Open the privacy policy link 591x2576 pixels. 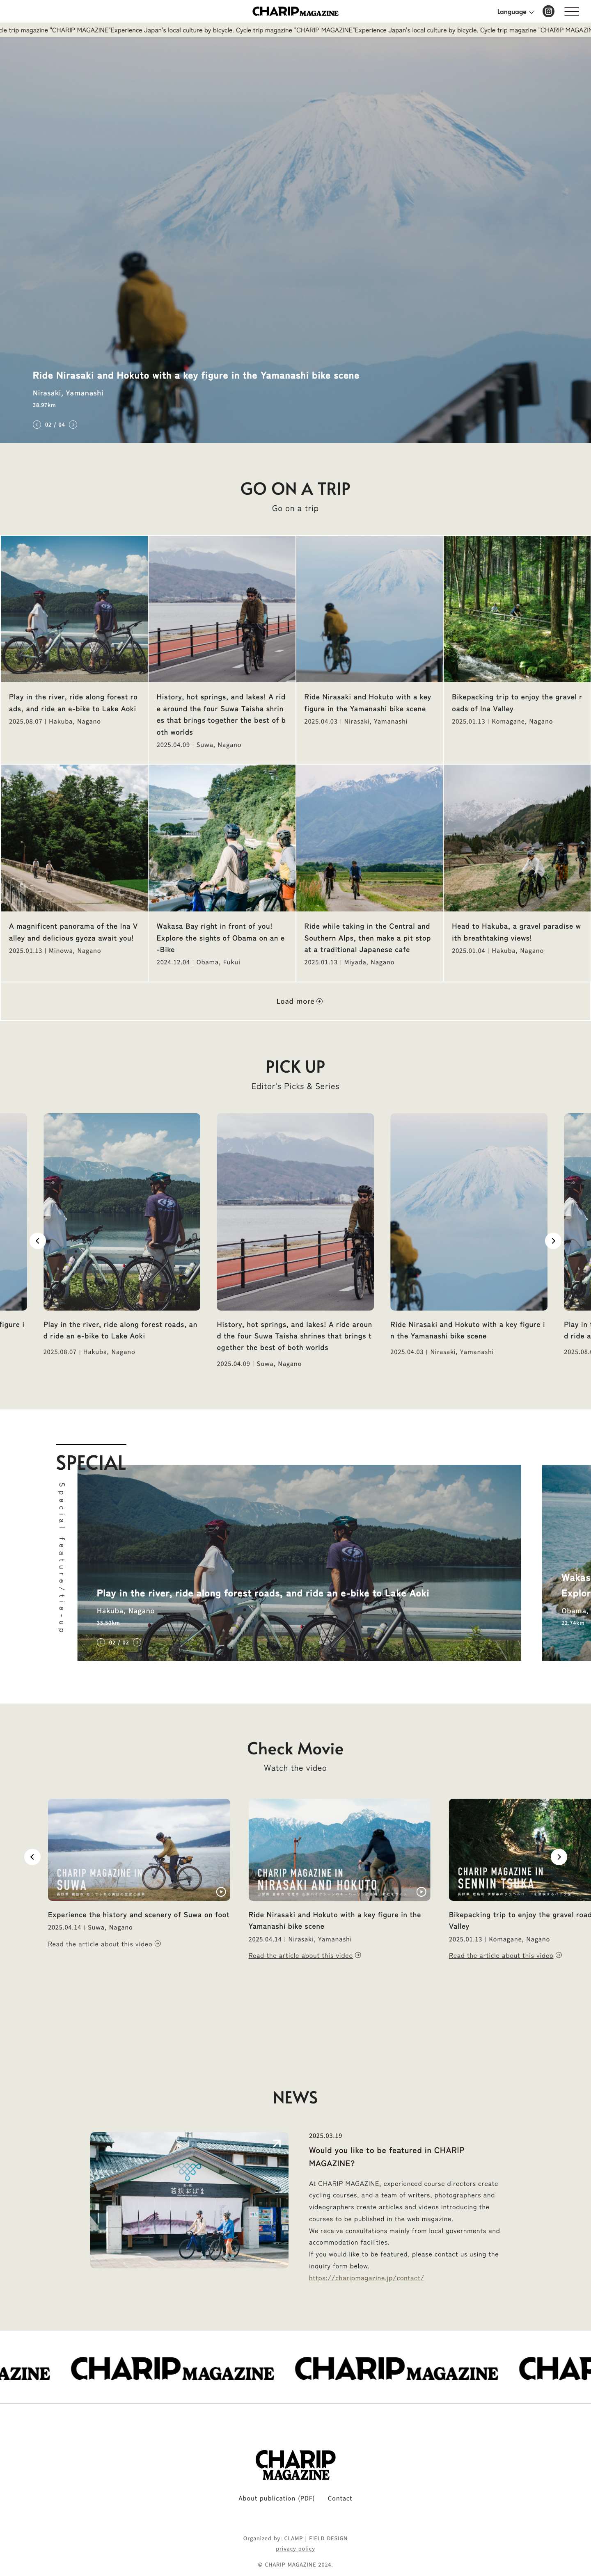pos(295,2549)
